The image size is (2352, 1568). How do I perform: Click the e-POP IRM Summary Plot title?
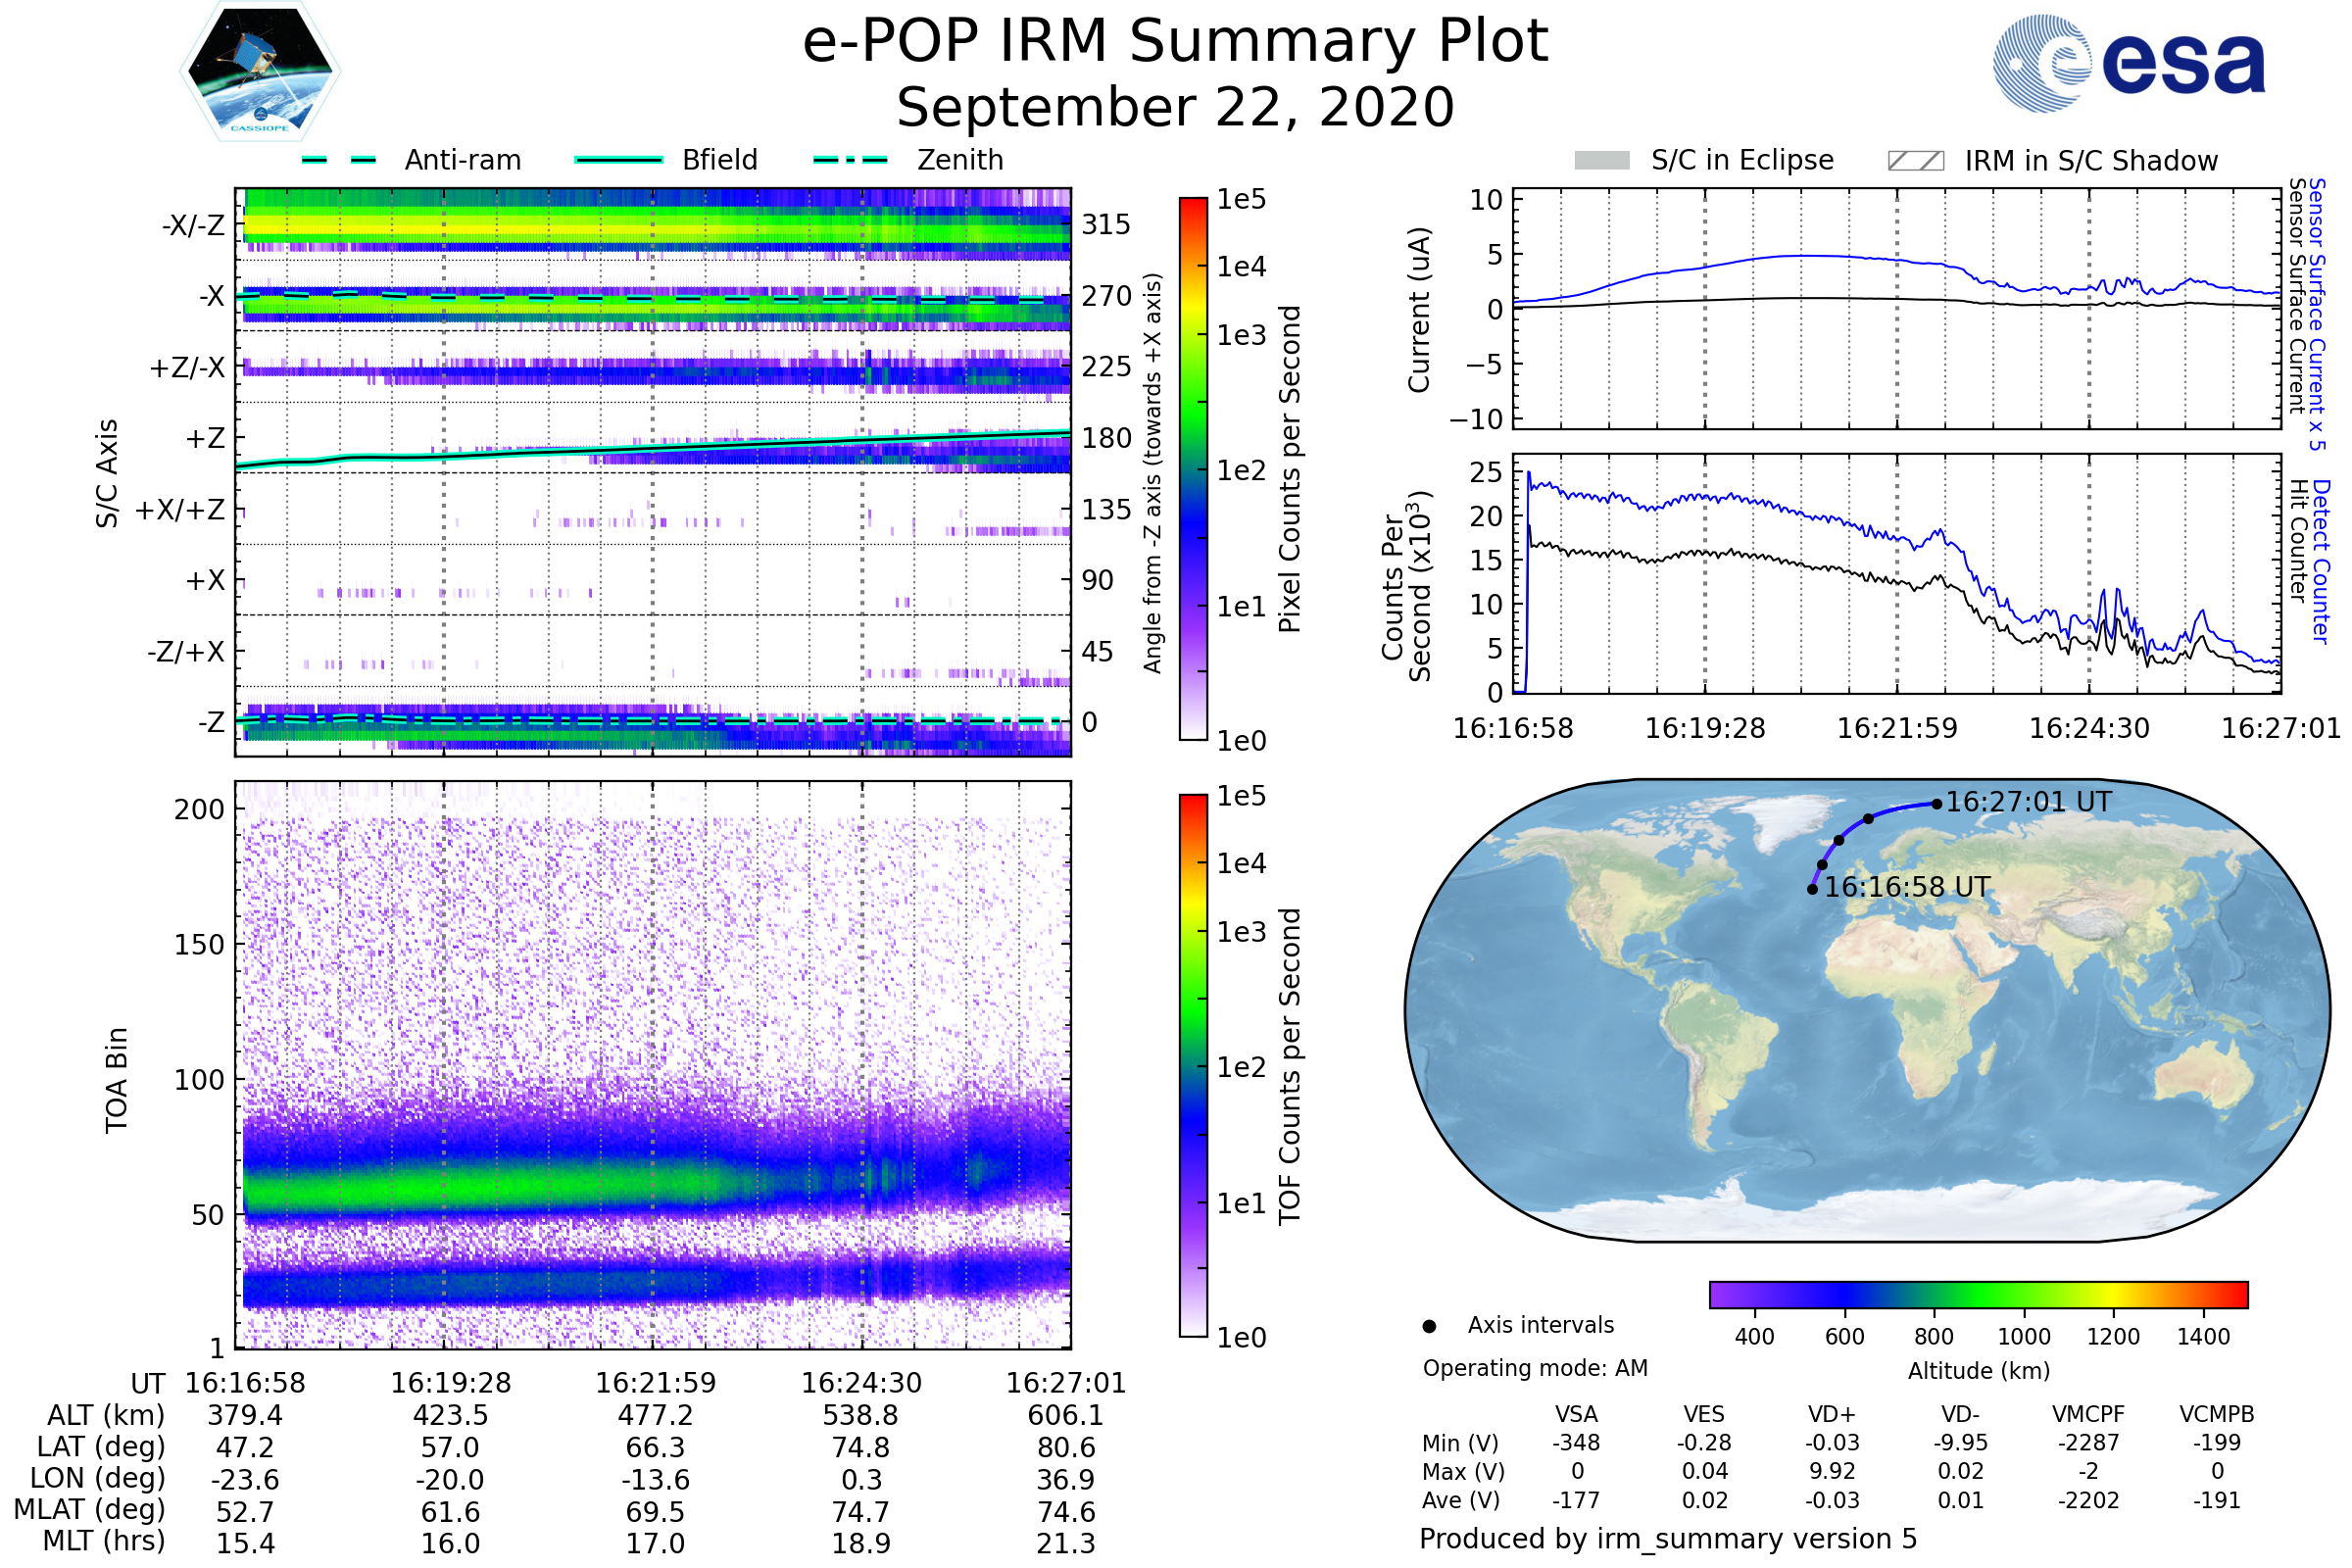(1175, 42)
